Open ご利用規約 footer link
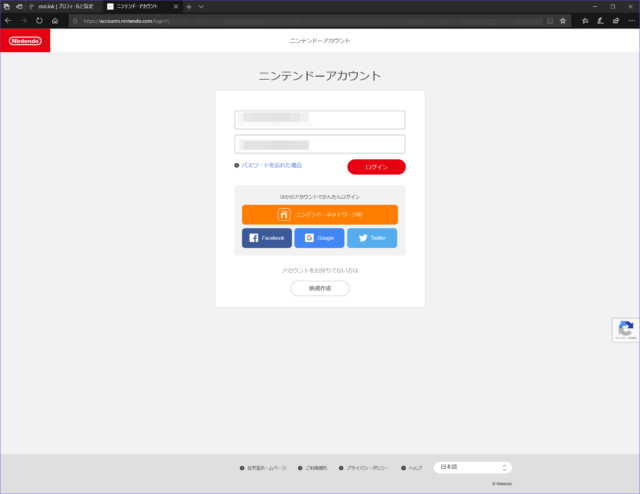The image size is (640, 494). [x=316, y=468]
